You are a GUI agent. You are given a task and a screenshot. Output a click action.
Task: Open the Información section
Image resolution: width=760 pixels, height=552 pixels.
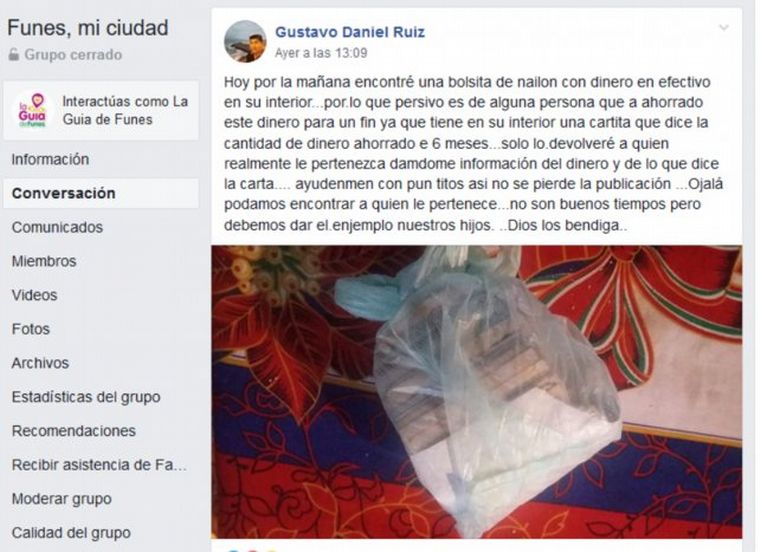pyautogui.click(x=50, y=159)
